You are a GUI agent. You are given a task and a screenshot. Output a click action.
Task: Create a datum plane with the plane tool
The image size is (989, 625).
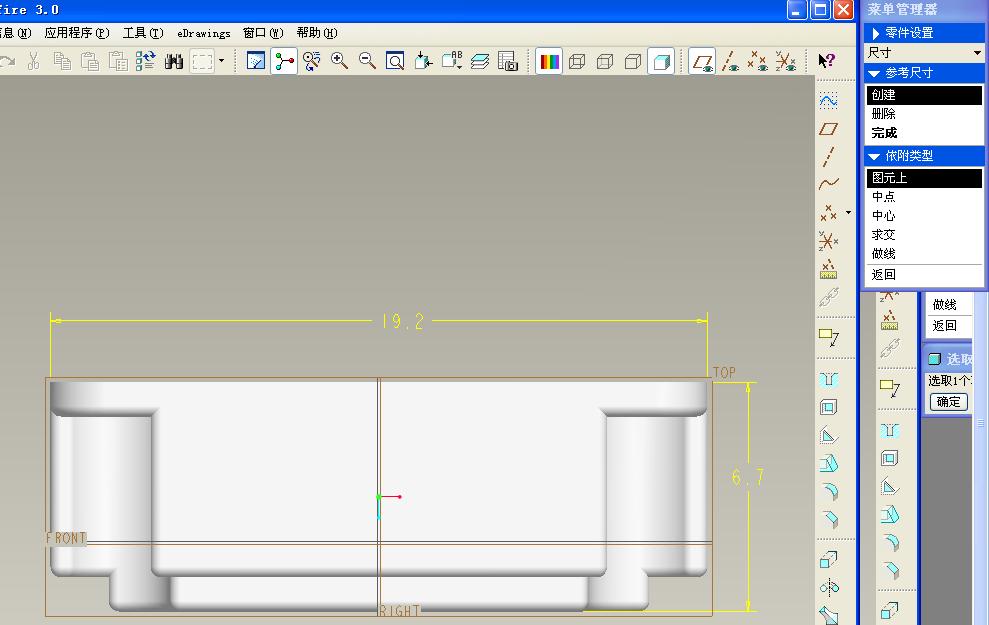pos(828,129)
